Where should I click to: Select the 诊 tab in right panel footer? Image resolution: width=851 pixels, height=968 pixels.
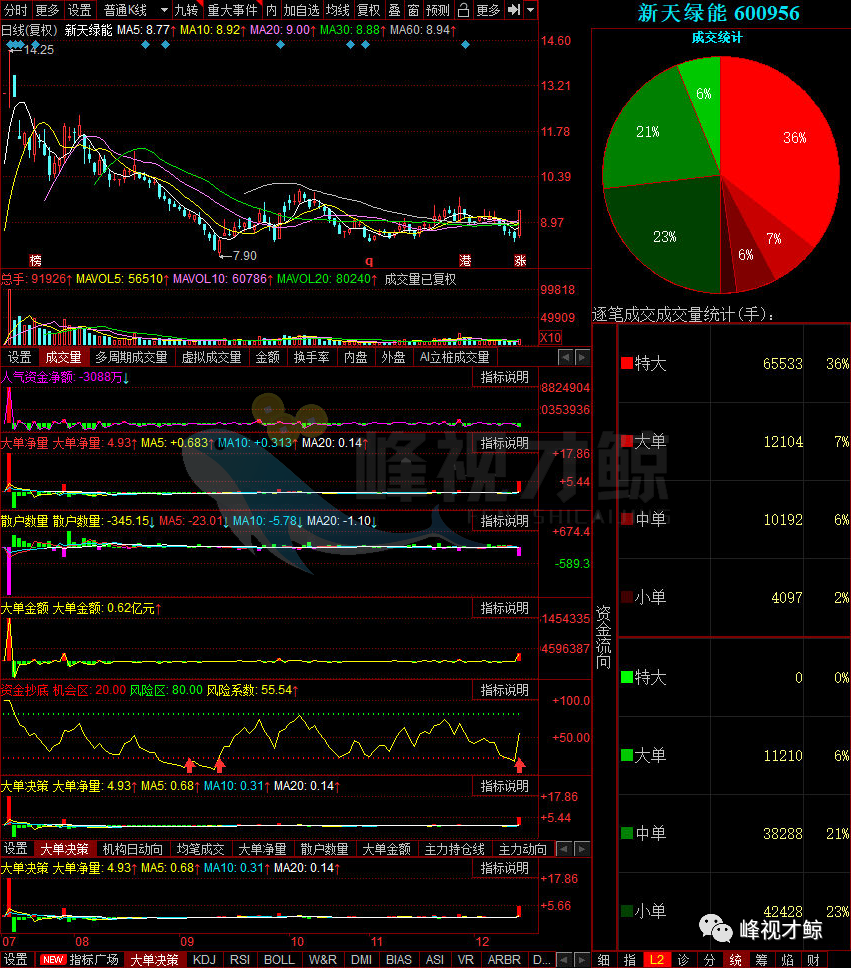(x=683, y=960)
